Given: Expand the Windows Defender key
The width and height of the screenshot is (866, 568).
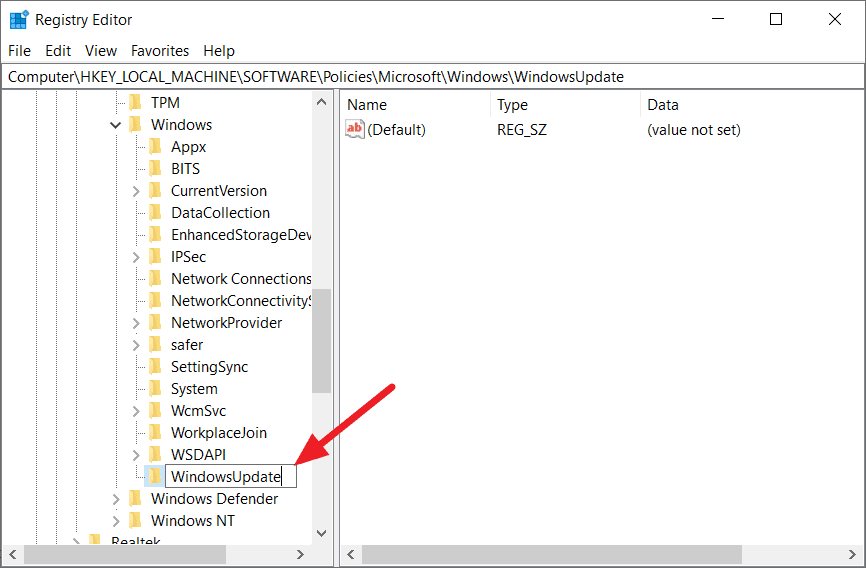Looking at the screenshot, I should pos(116,499).
